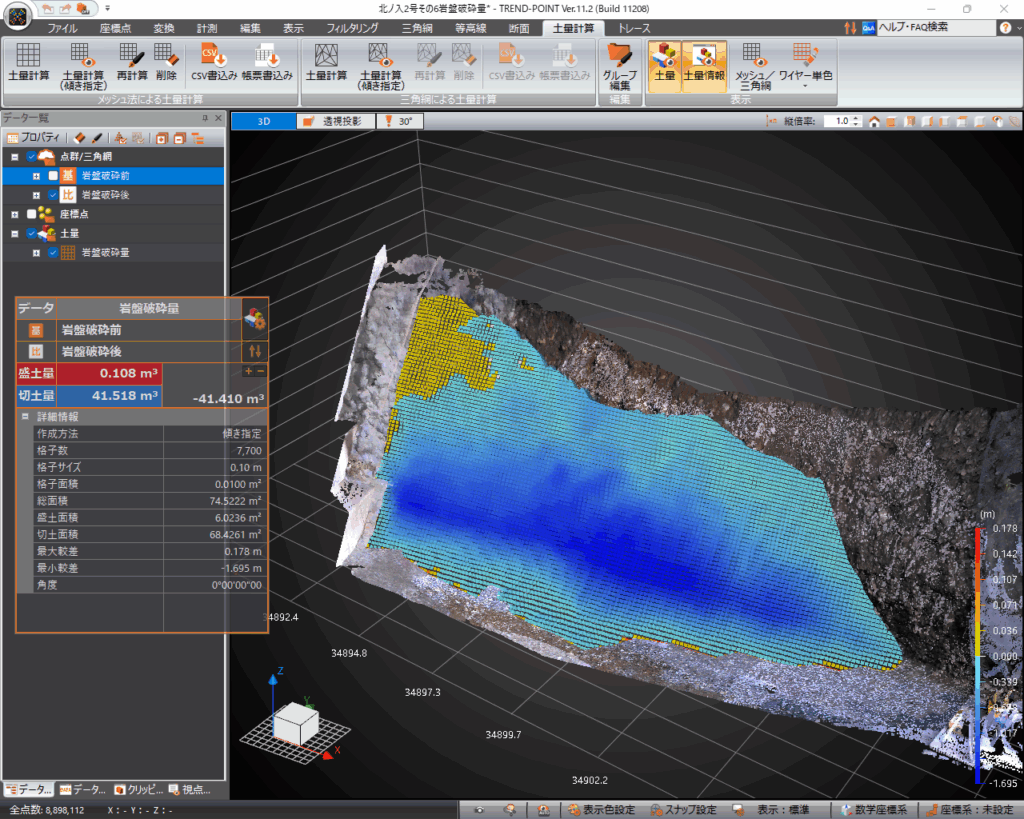The height and width of the screenshot is (819, 1024).
Task: Collapse 詳細情報 section
Action: [25, 417]
